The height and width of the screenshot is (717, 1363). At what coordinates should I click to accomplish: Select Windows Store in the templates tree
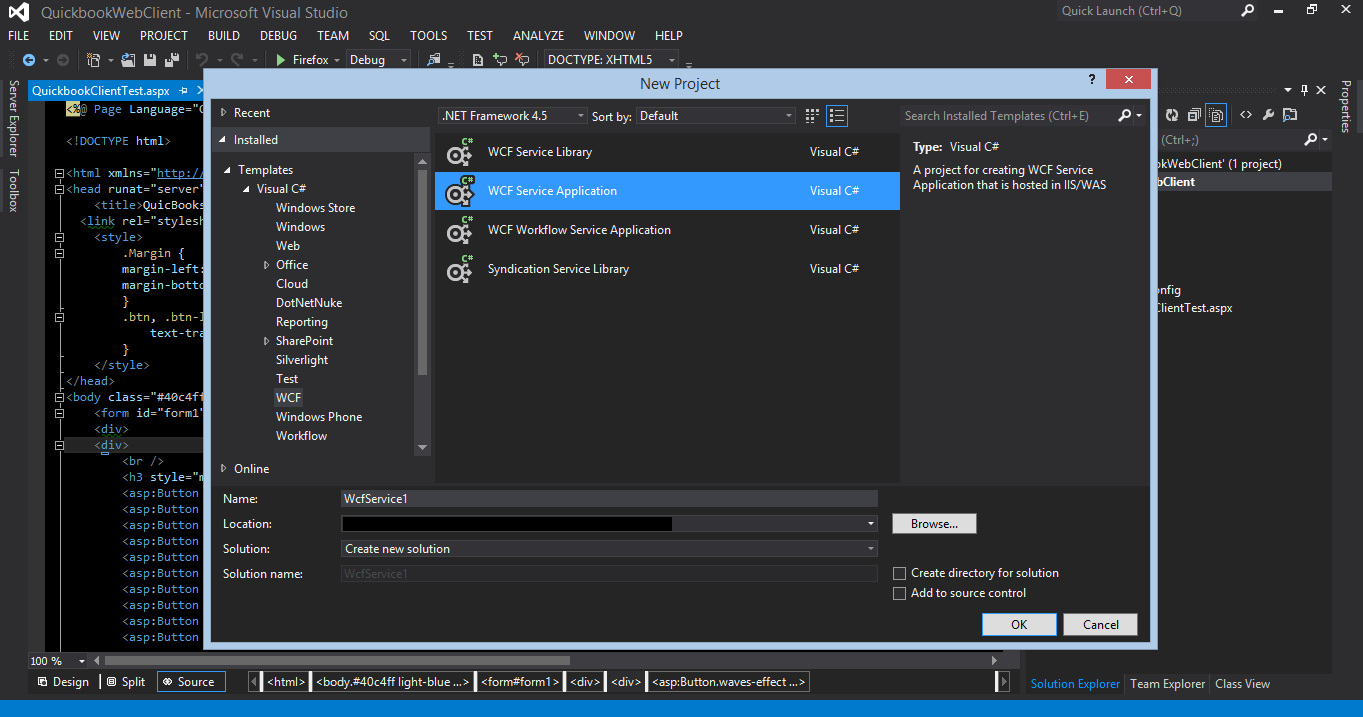point(315,208)
